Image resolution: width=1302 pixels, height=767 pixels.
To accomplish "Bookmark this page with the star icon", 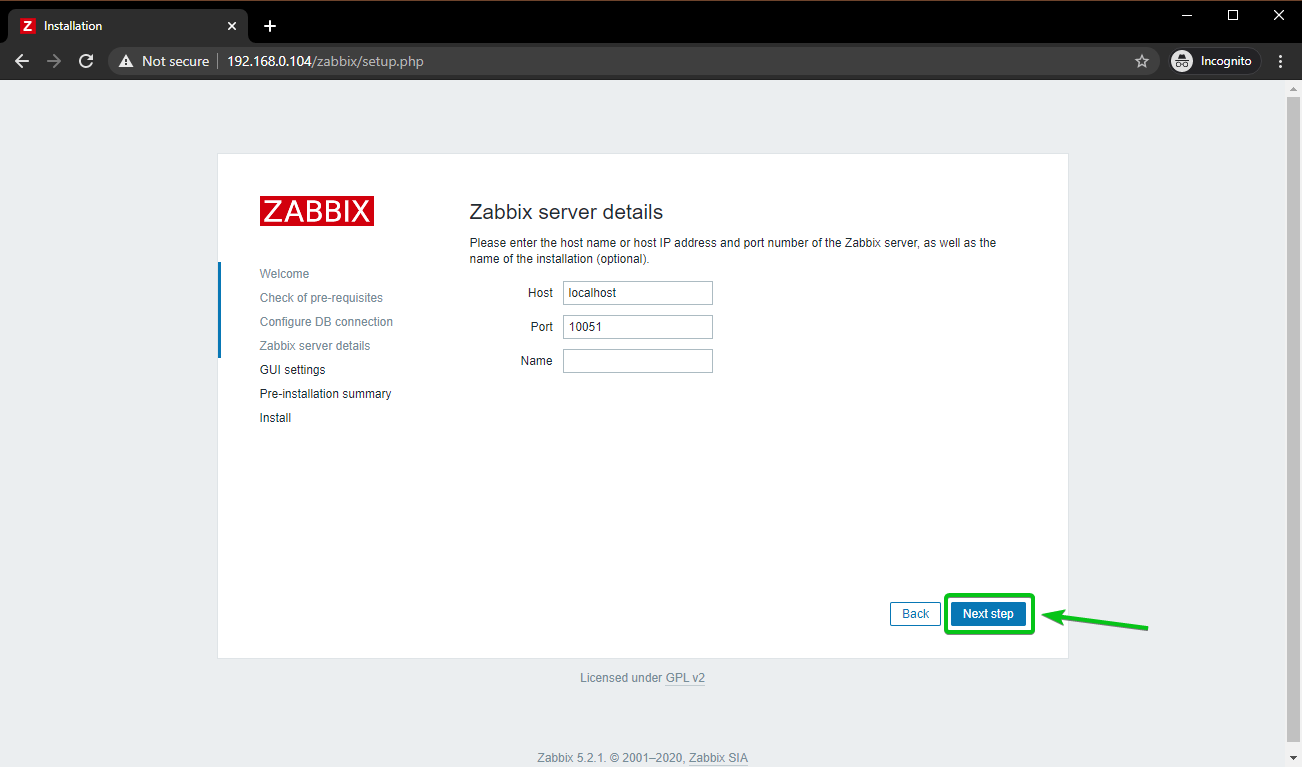I will [1142, 61].
